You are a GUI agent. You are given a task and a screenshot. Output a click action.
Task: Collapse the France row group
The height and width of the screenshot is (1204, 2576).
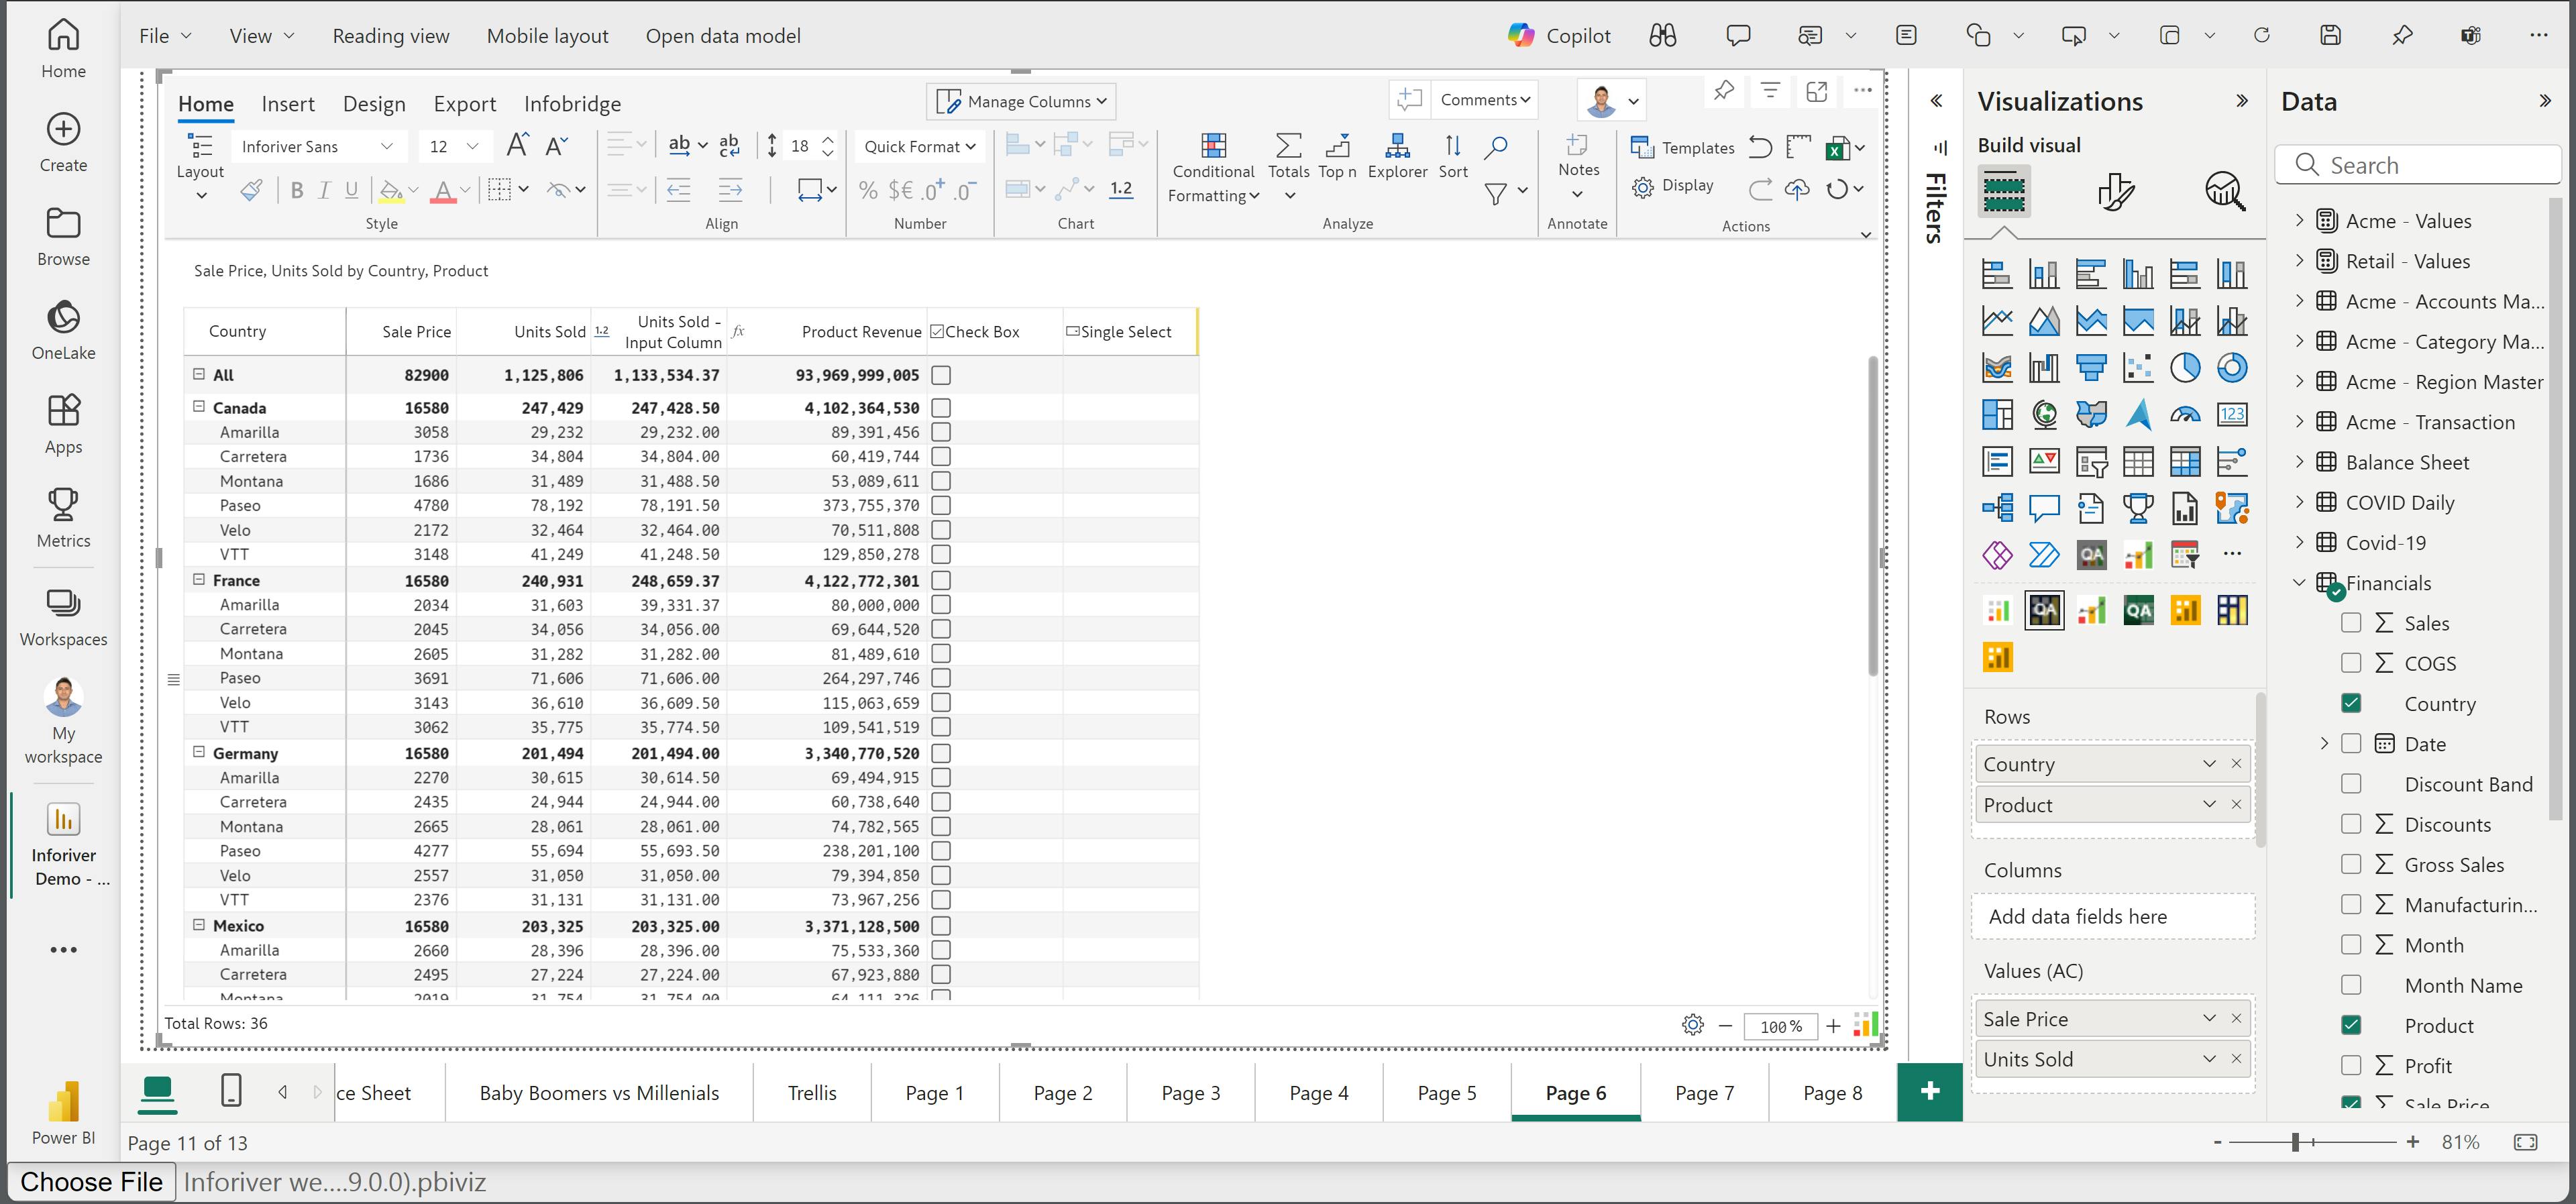tap(199, 579)
